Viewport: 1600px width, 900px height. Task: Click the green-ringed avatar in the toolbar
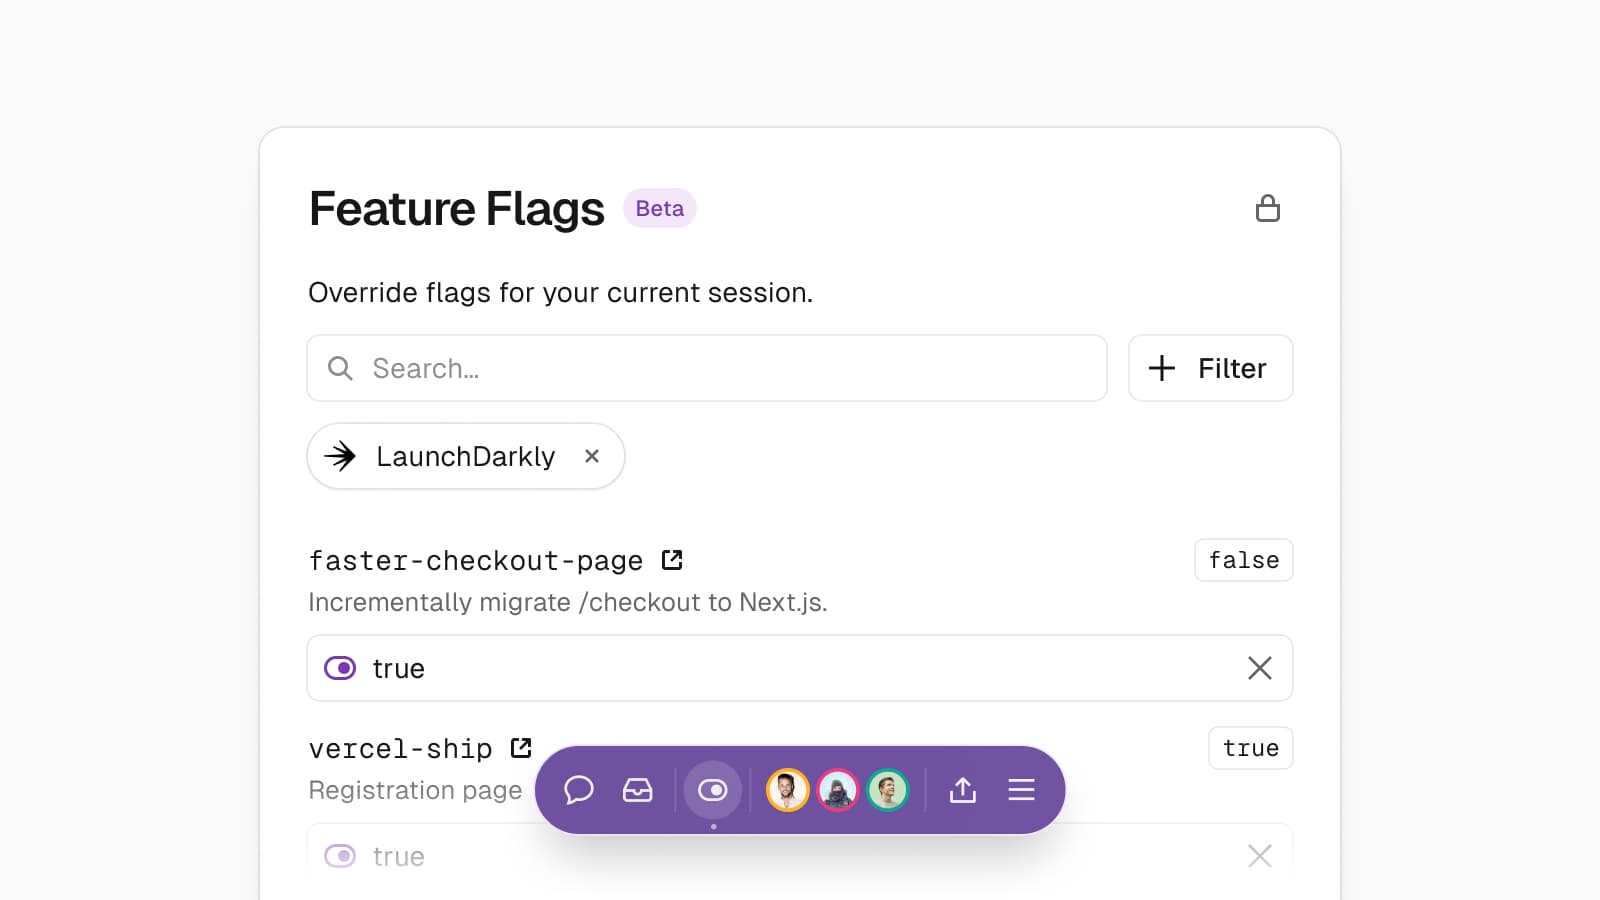[x=888, y=790]
